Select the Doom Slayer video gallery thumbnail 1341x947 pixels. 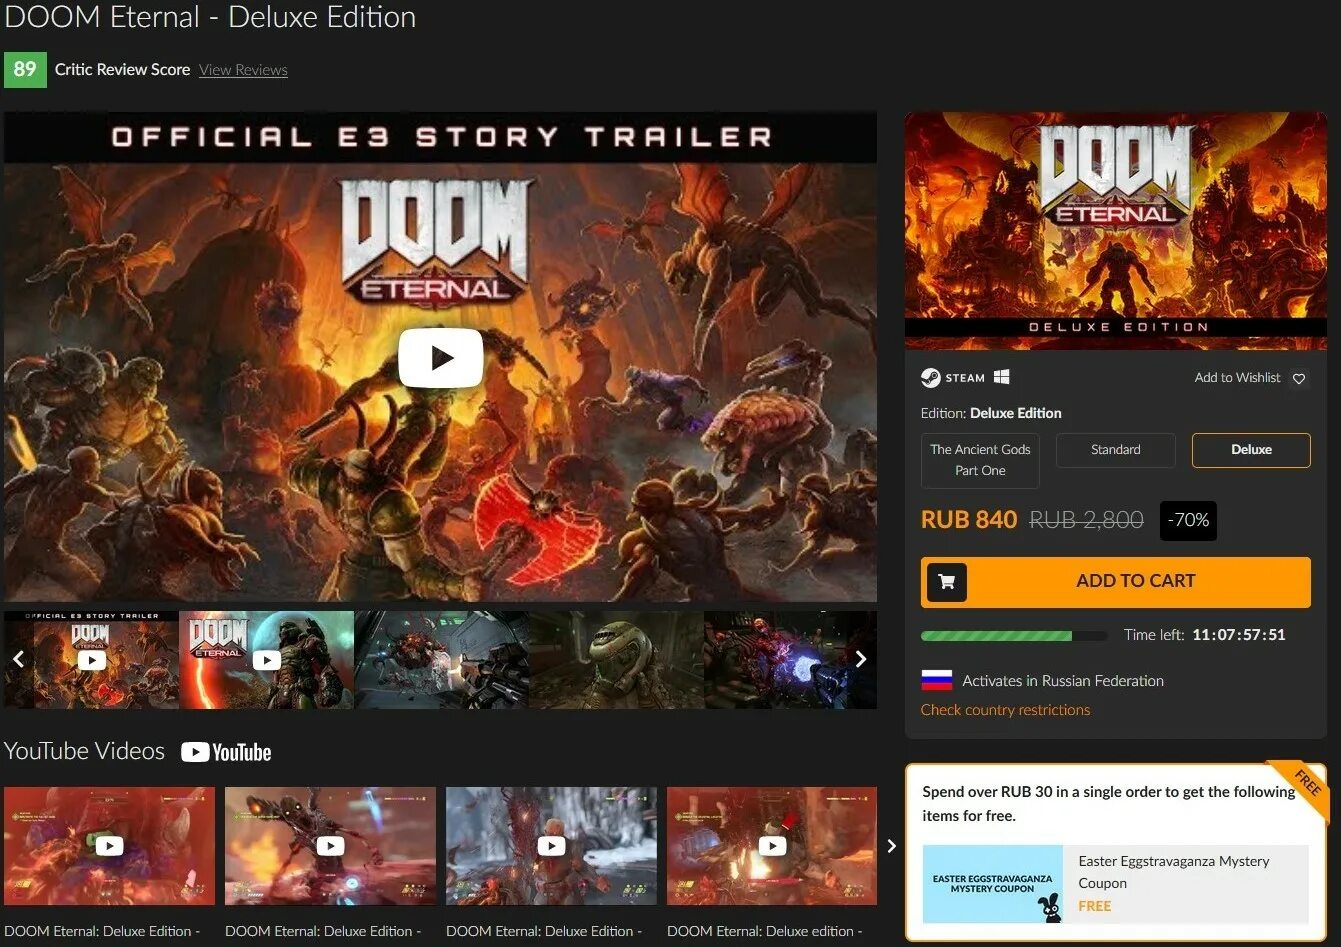coord(266,660)
